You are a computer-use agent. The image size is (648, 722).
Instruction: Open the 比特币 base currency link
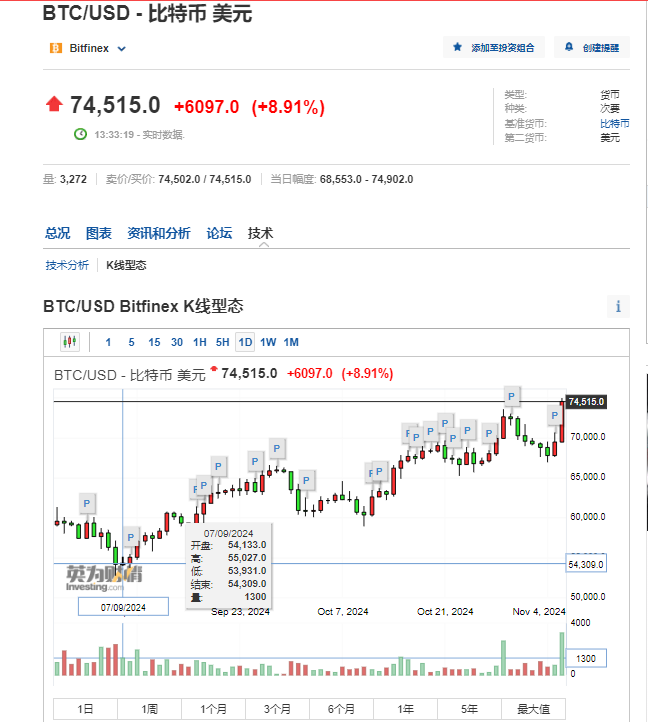pyautogui.click(x=614, y=123)
